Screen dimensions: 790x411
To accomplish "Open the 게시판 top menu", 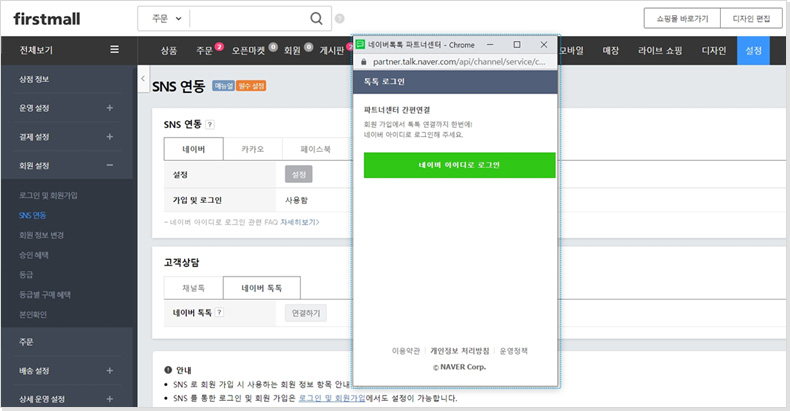I will 332,50.
